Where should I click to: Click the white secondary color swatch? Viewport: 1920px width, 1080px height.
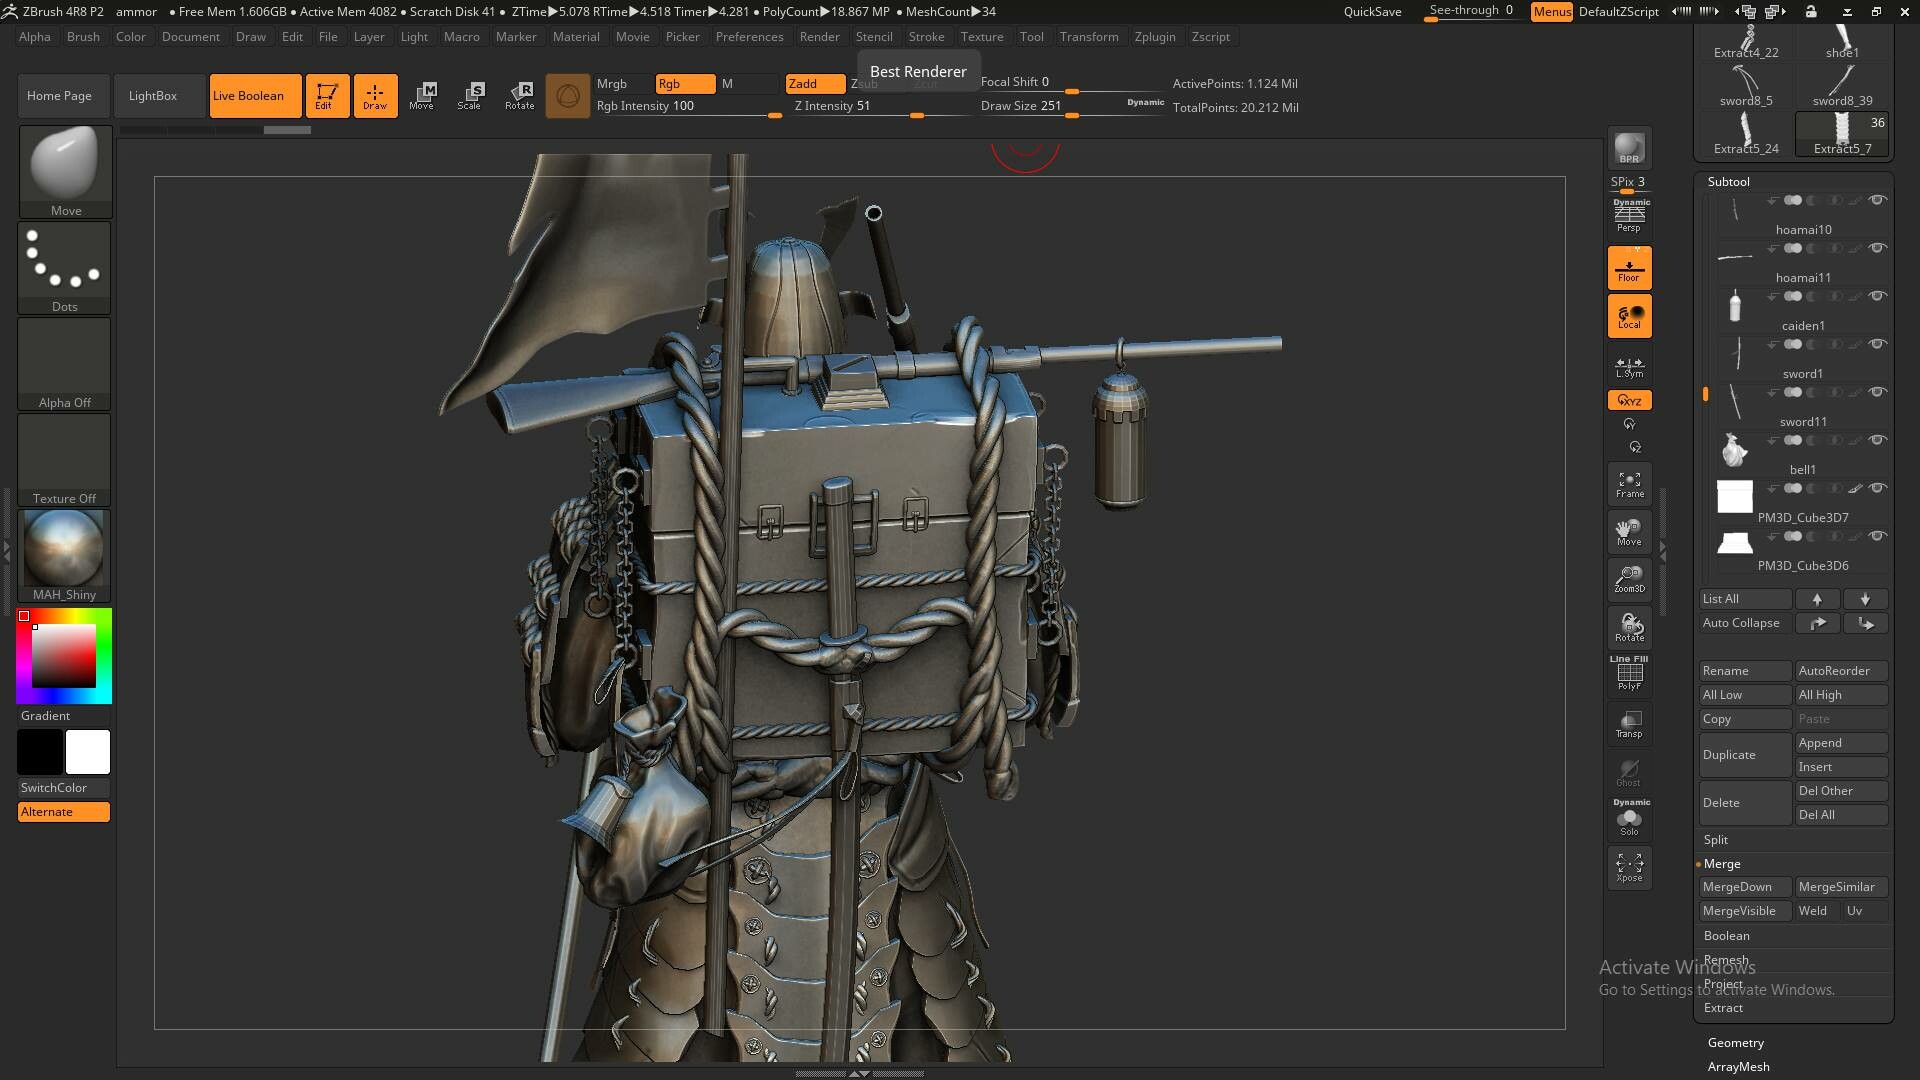coord(88,752)
